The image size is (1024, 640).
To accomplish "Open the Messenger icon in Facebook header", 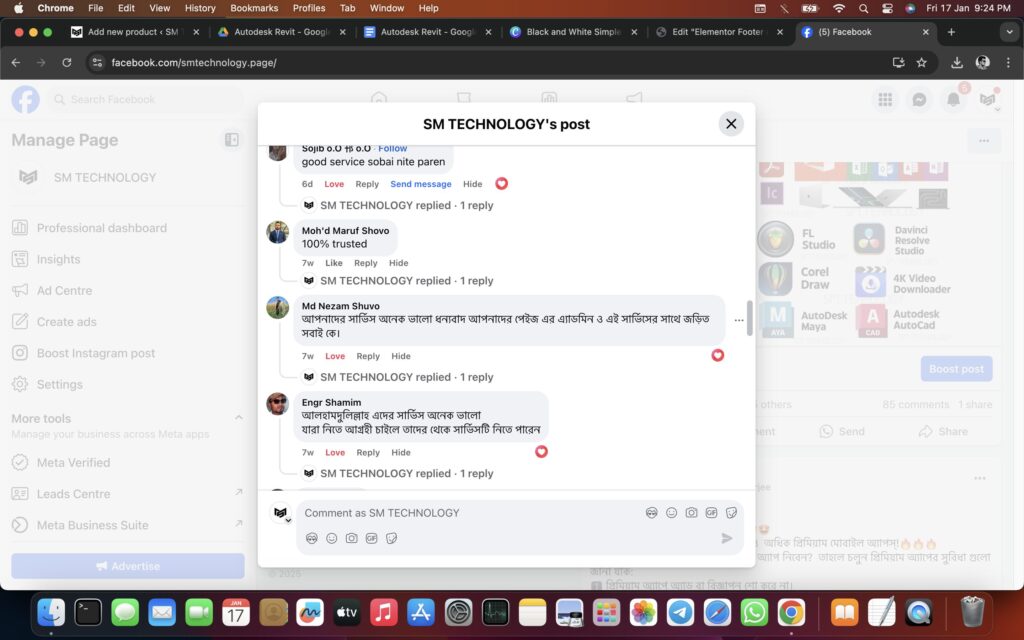I will (919, 99).
